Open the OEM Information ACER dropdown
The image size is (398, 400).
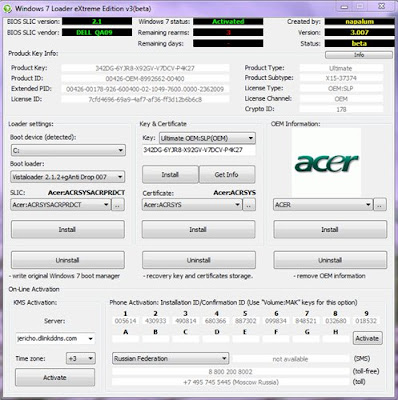click(323, 205)
